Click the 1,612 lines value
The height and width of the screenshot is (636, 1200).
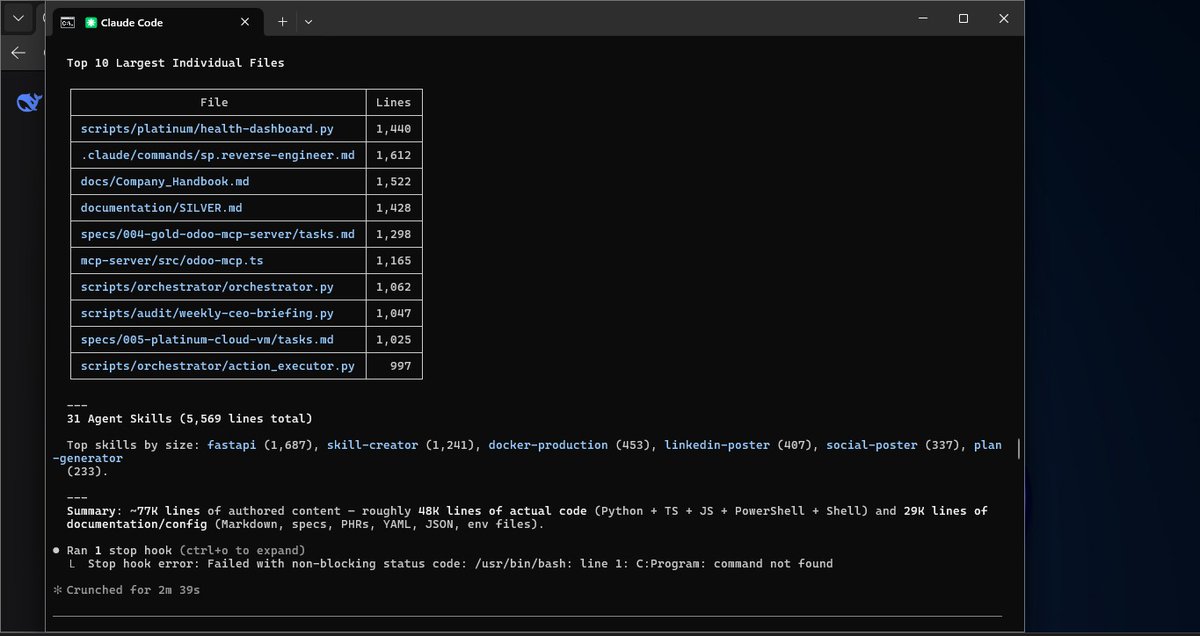pos(393,155)
